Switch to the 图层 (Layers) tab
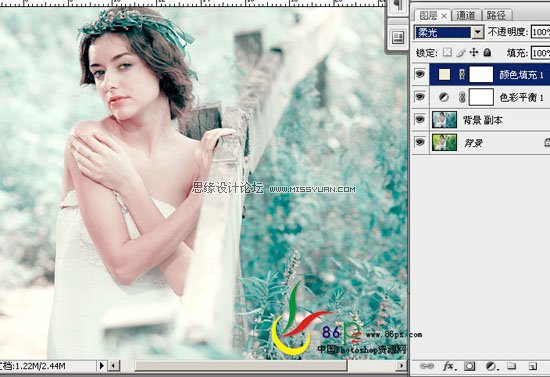Image resolution: width=550 pixels, height=377 pixels. point(429,15)
